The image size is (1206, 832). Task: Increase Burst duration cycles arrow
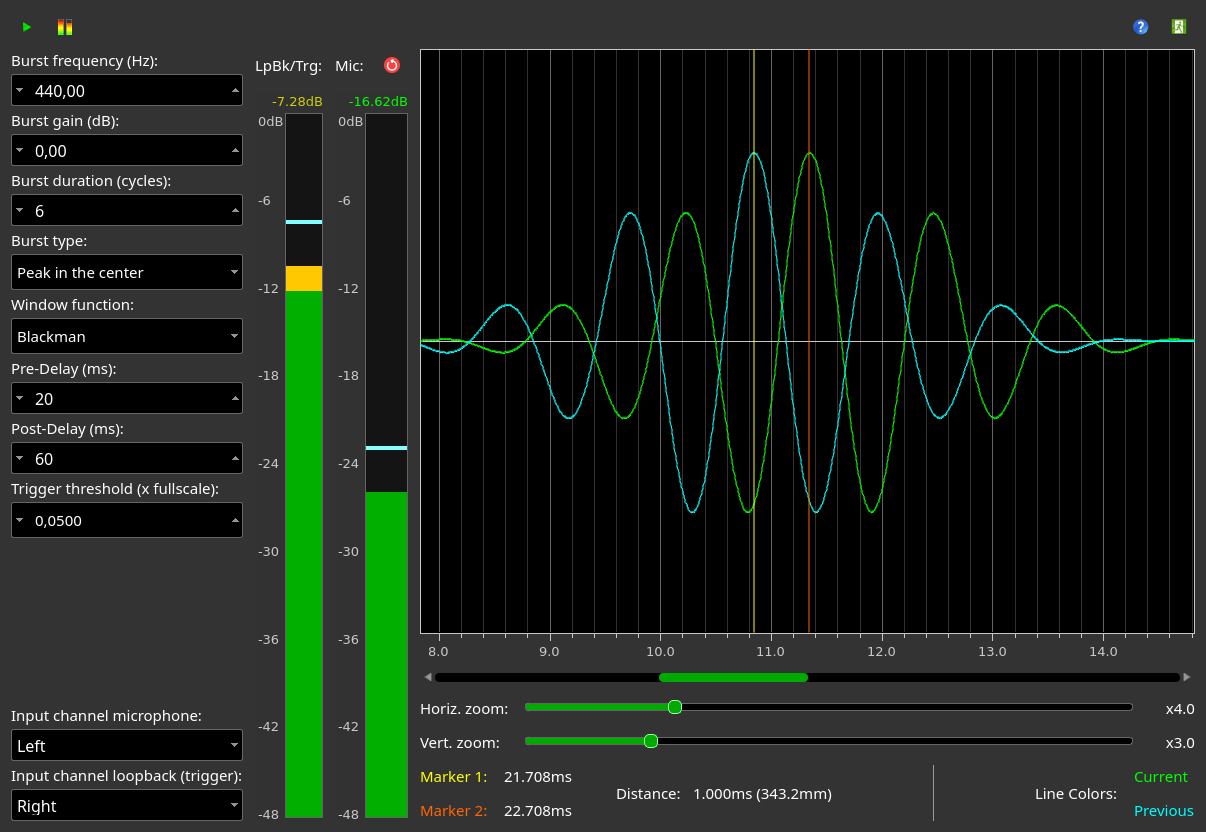pyautogui.click(x=235, y=211)
